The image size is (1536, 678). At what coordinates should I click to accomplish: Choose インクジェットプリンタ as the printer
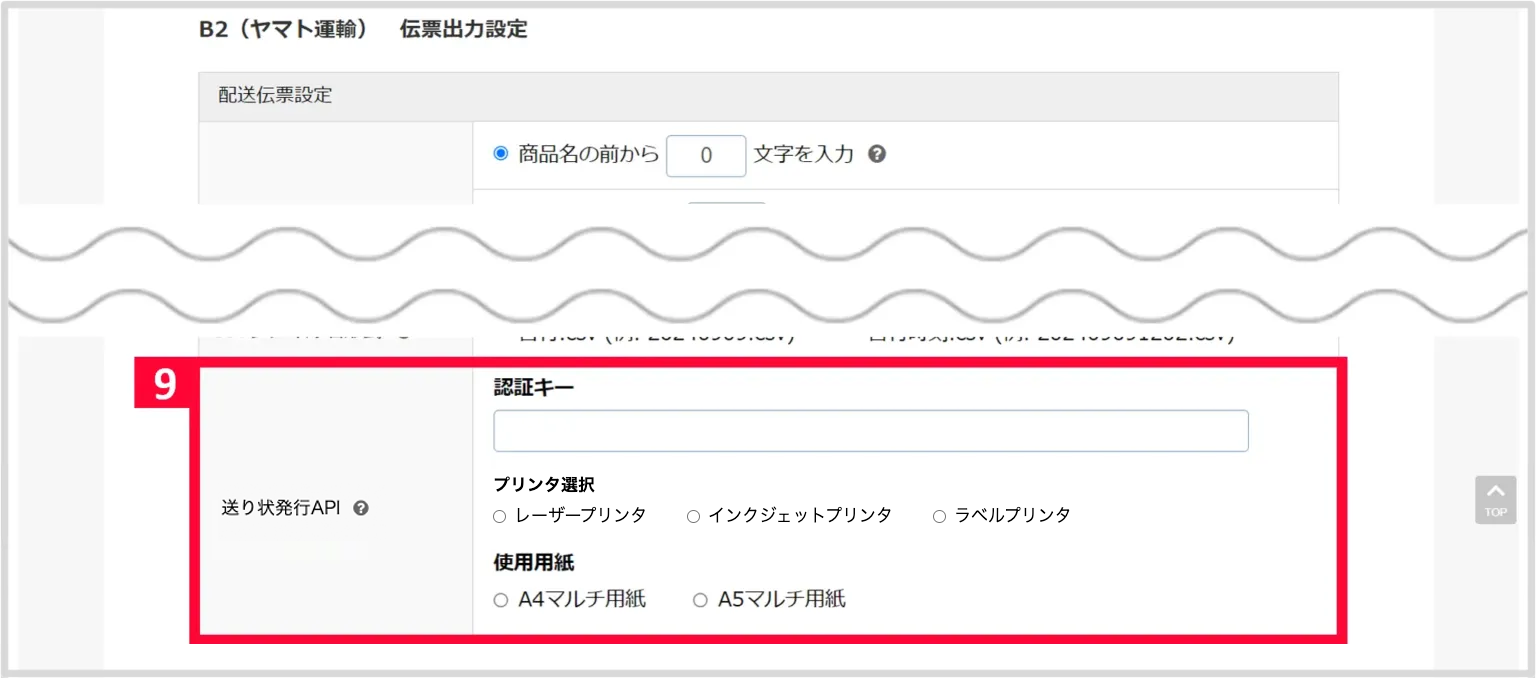693,515
